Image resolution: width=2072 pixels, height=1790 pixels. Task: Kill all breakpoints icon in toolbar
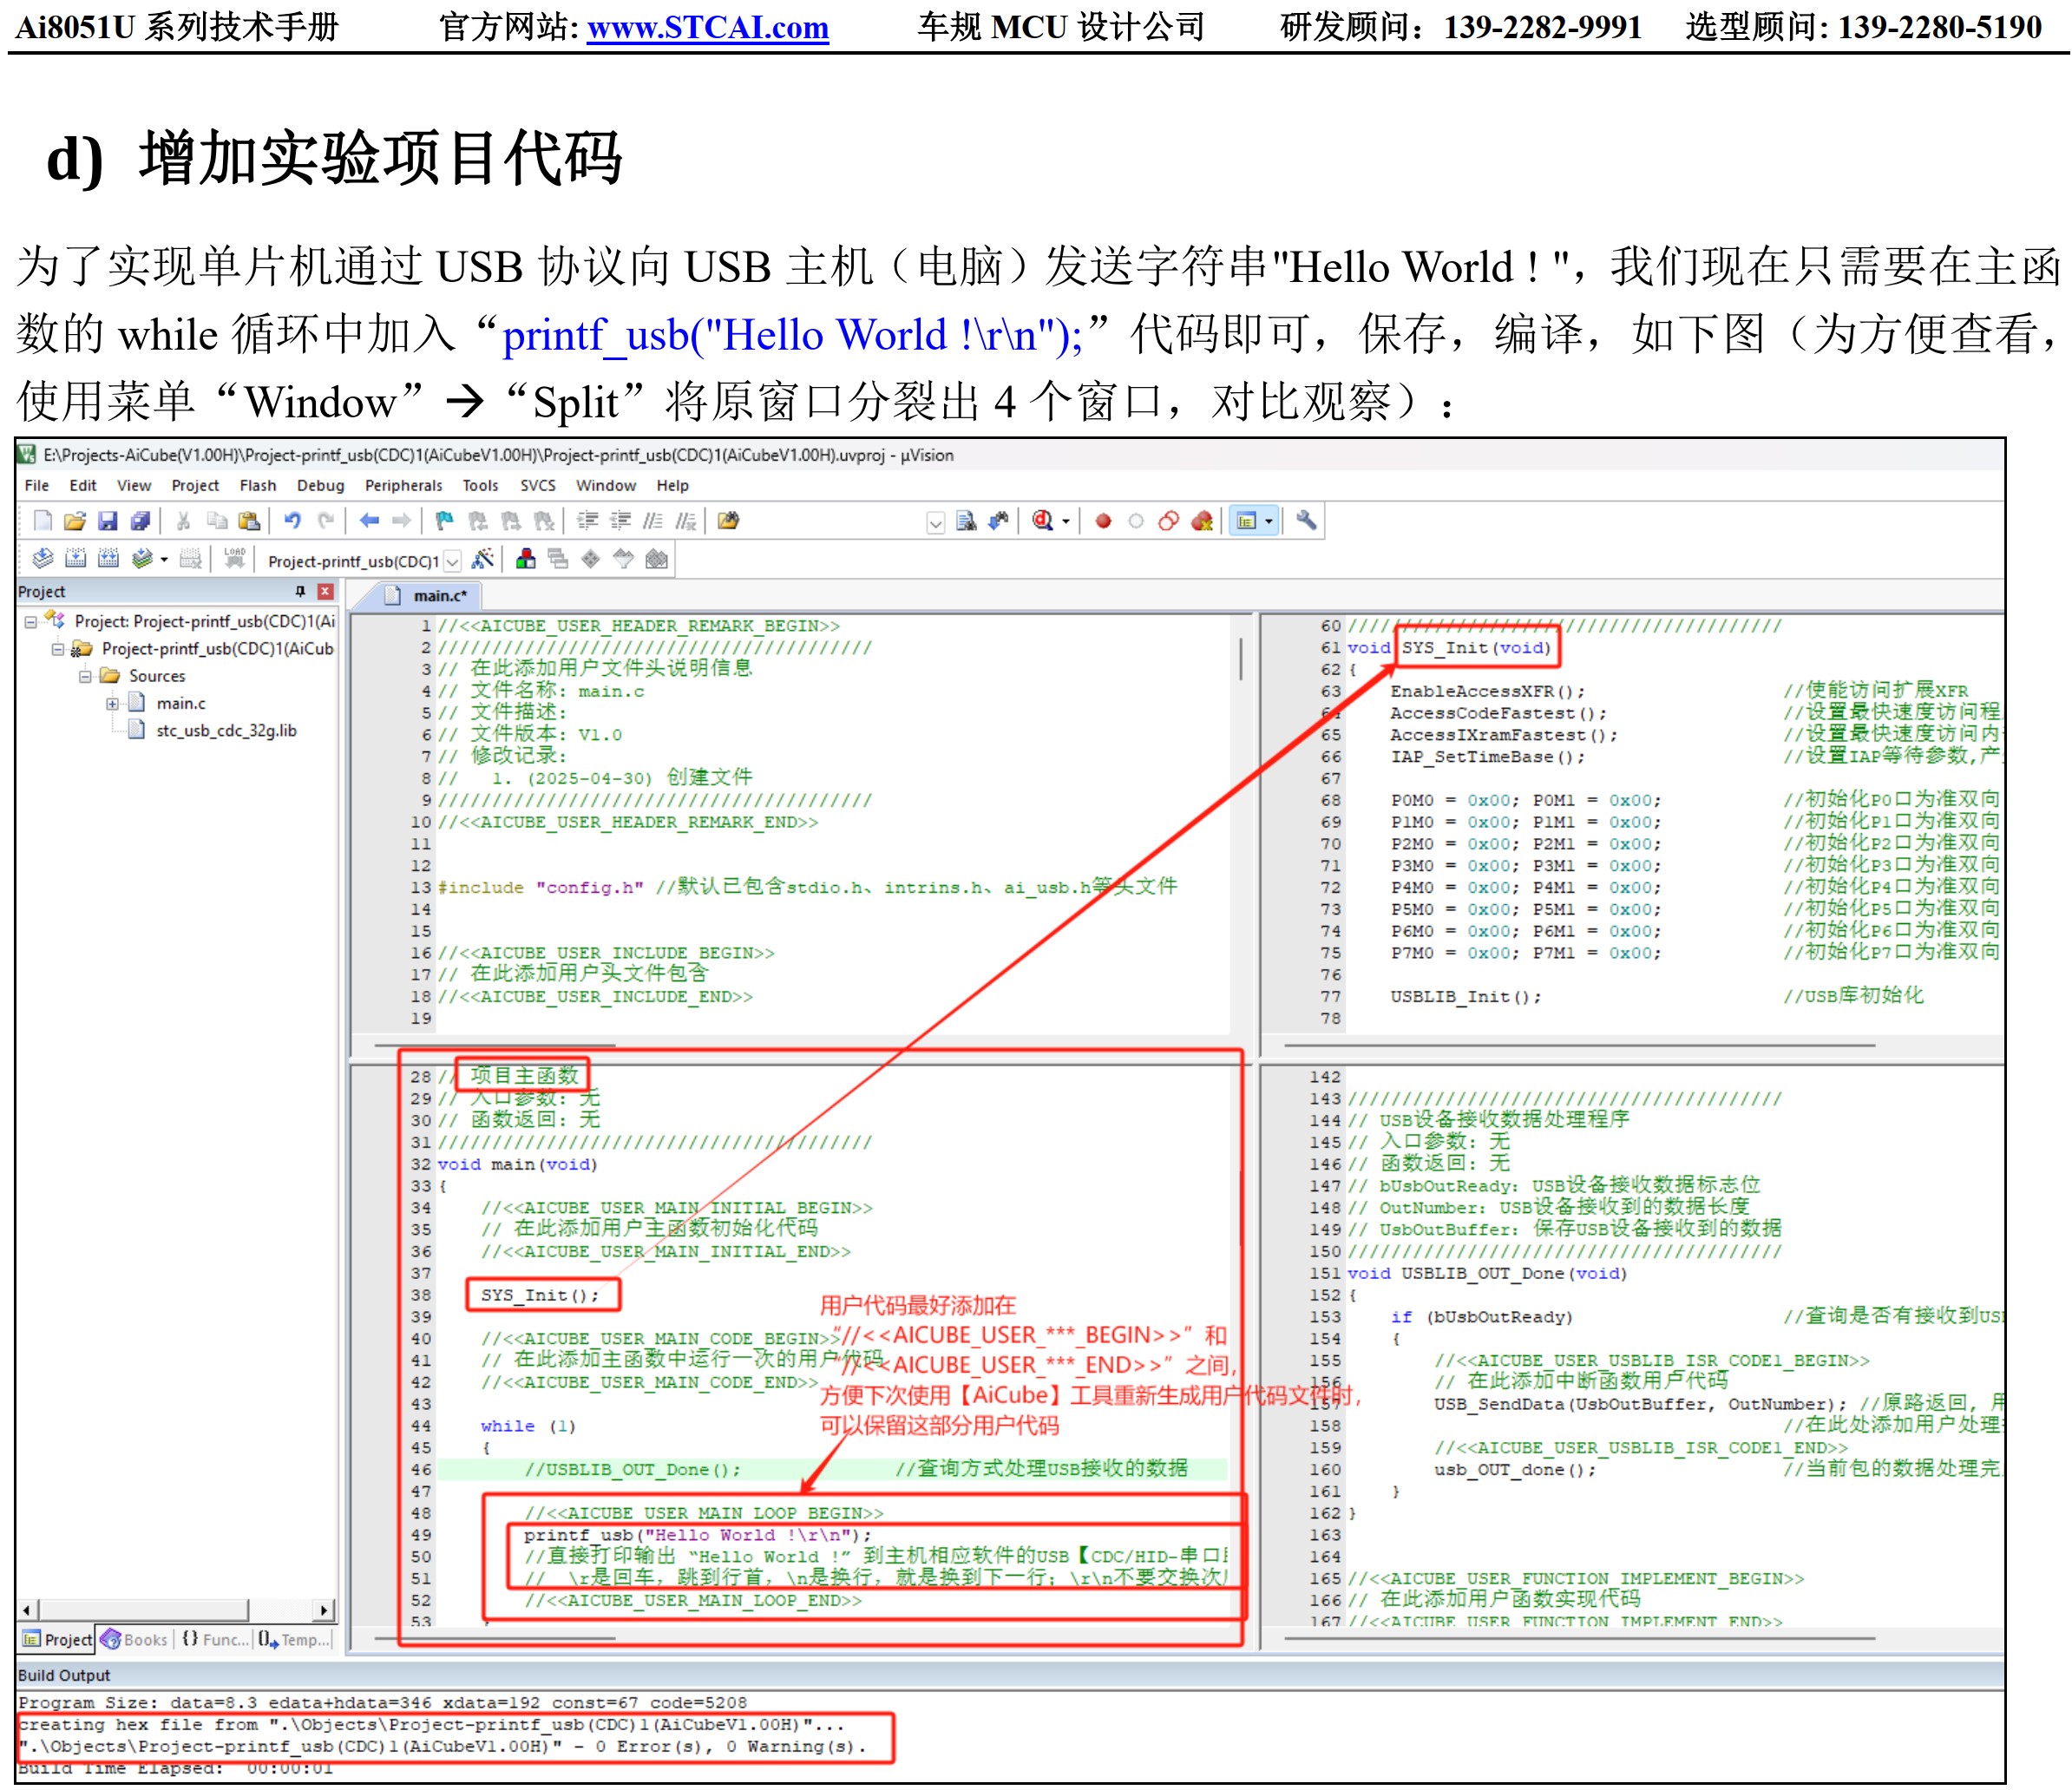(1202, 521)
